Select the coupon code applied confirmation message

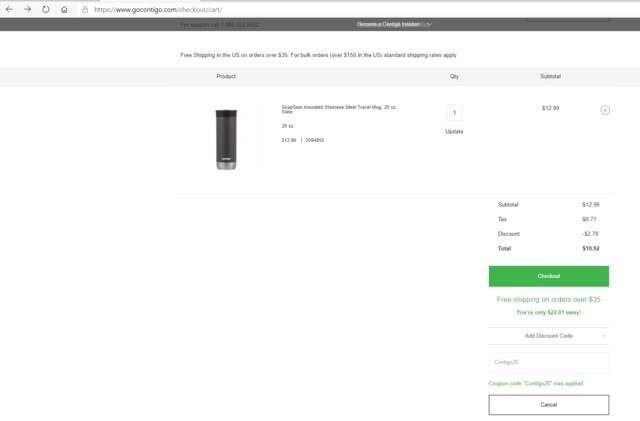[x=536, y=383]
